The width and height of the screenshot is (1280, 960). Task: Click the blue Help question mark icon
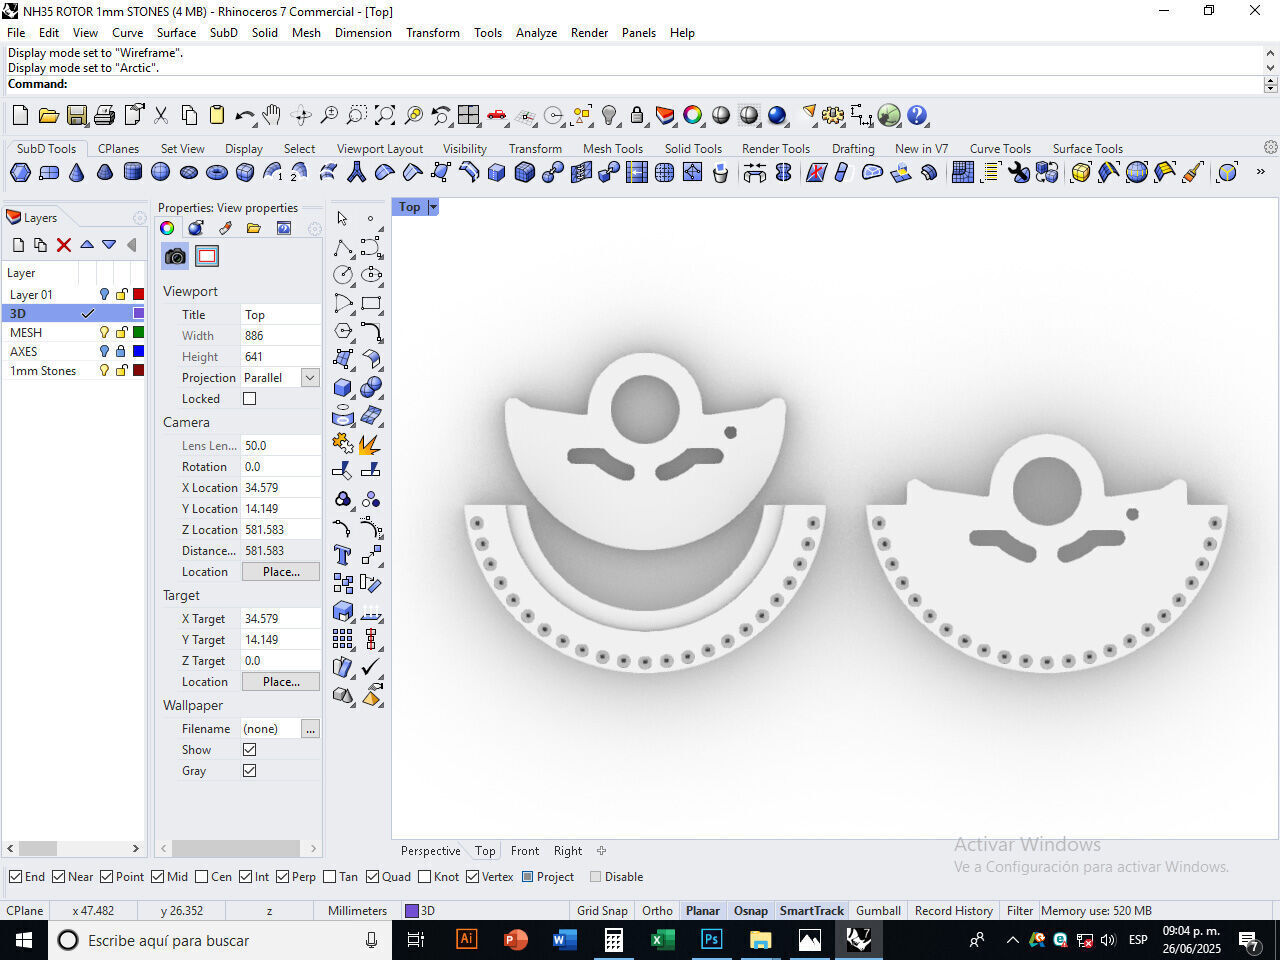917,116
